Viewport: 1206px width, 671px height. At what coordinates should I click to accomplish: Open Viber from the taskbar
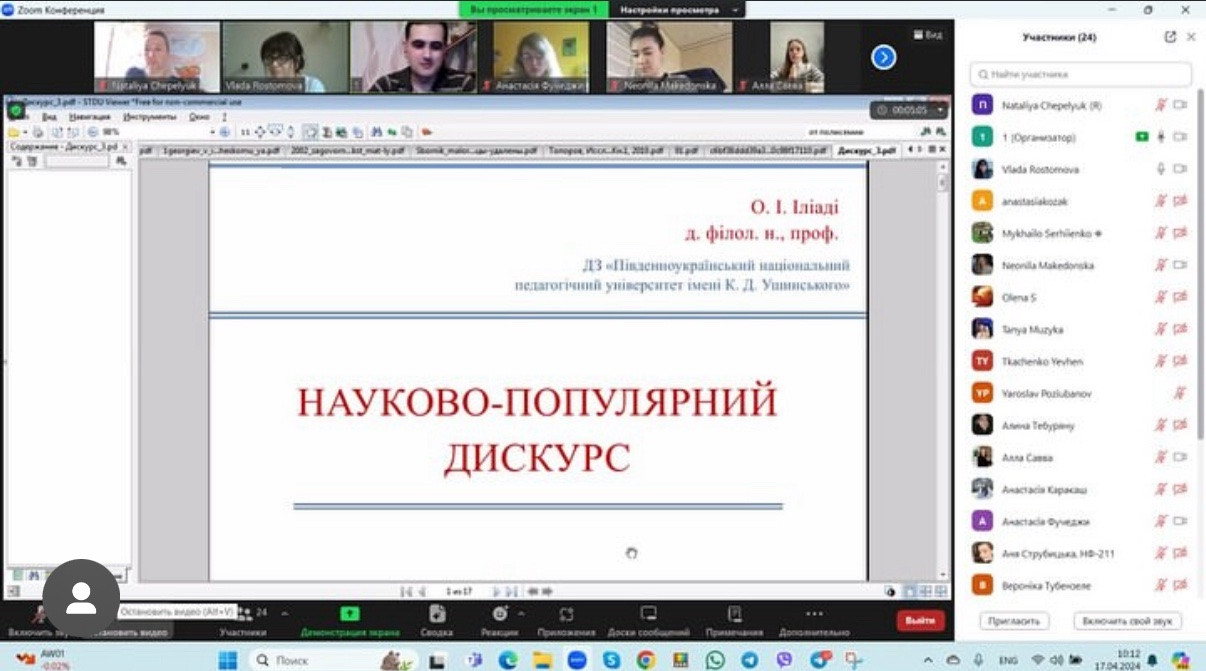784,660
